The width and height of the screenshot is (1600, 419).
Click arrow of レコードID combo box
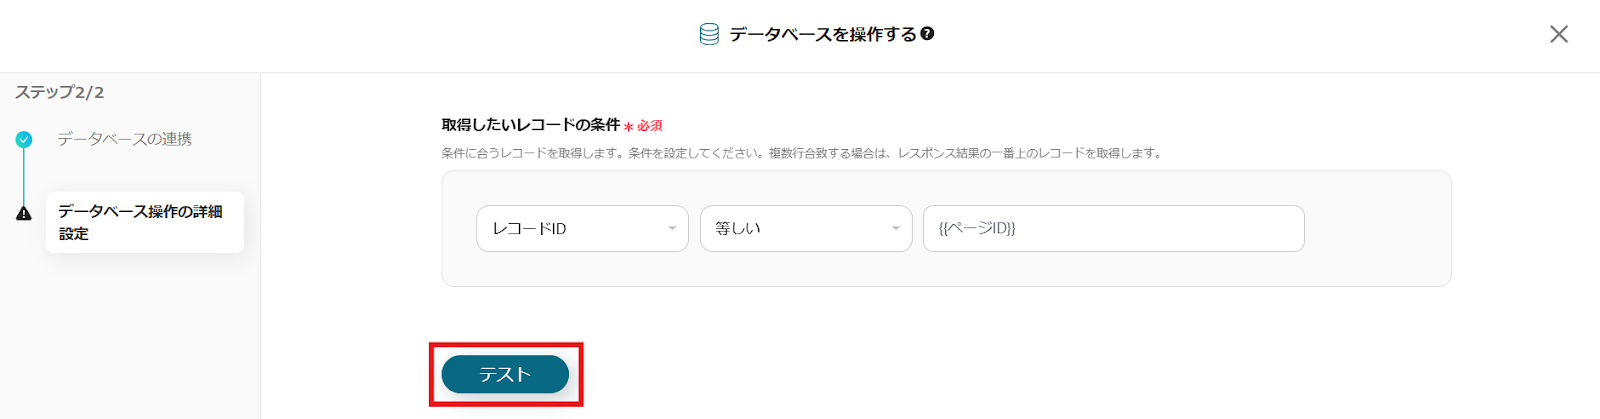pos(672,229)
